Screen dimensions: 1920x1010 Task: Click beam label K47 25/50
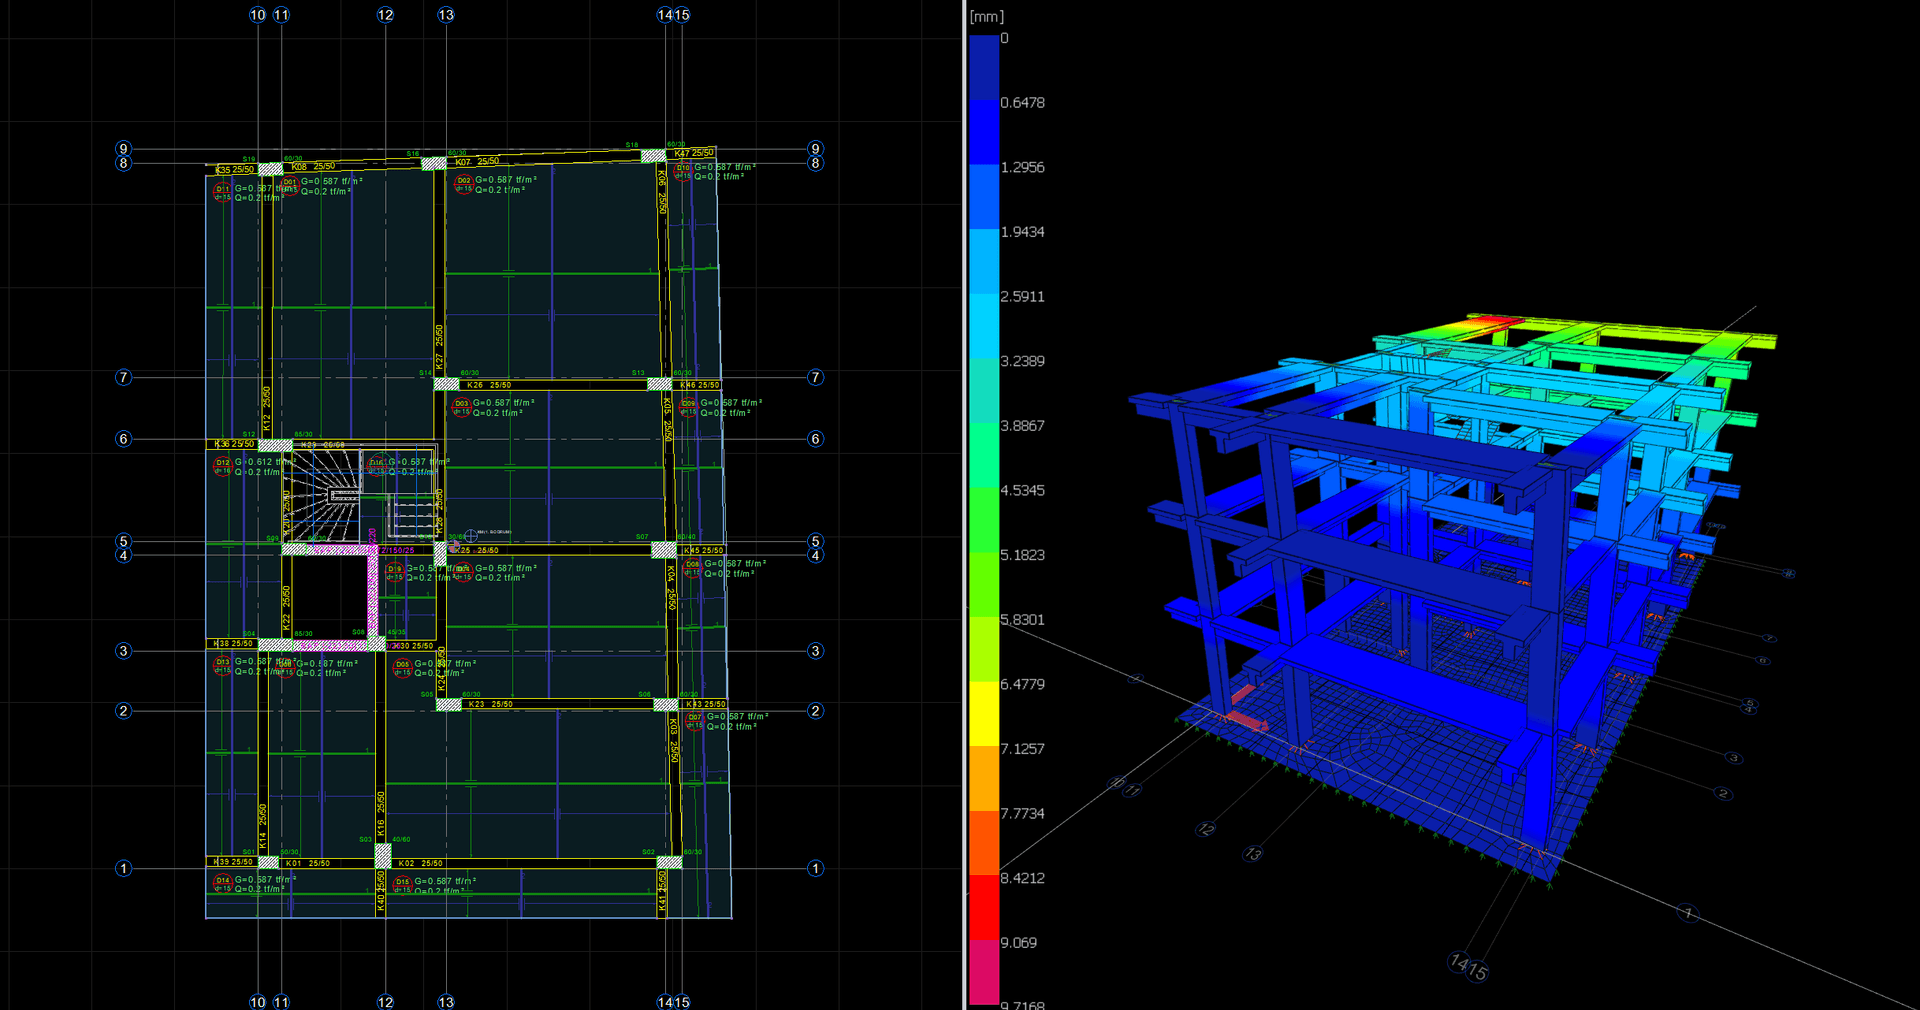coord(694,153)
